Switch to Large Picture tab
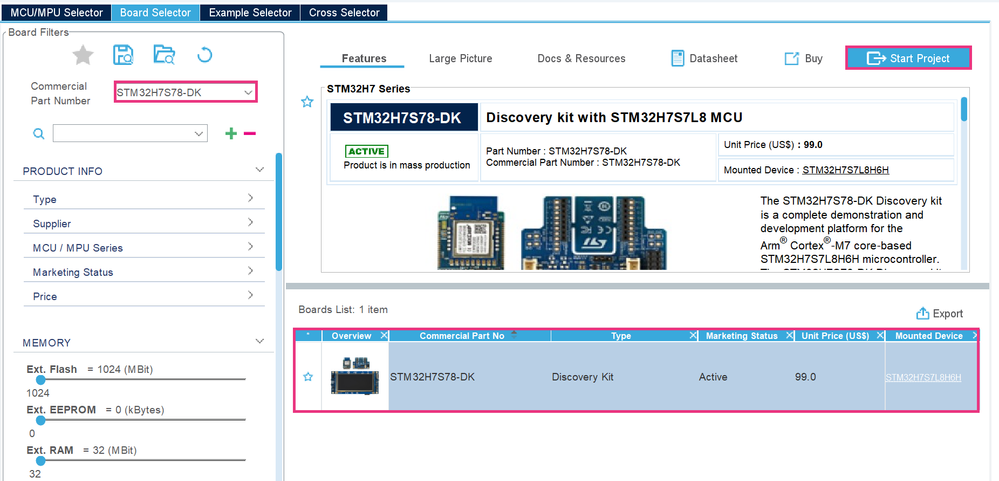This screenshot has width=999, height=481. 461,58
